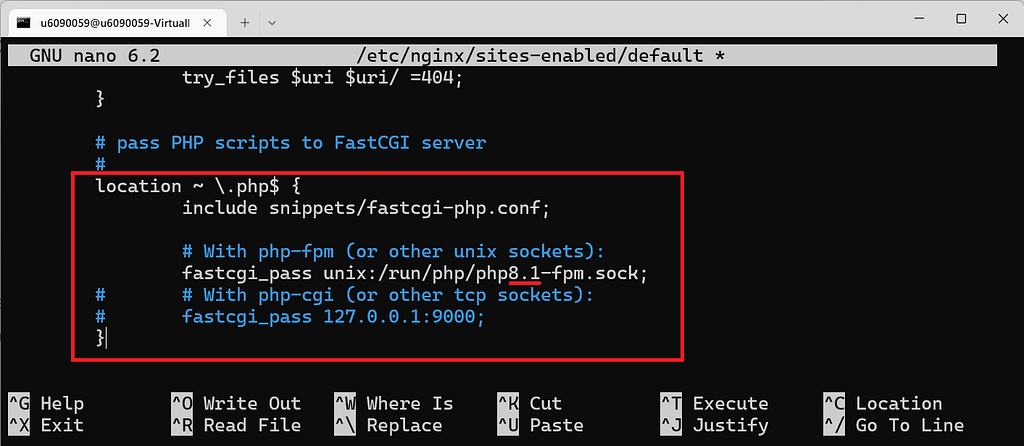The image size is (1024, 446).
Task: Click the ^J Justify shortcut
Action: click(714, 426)
